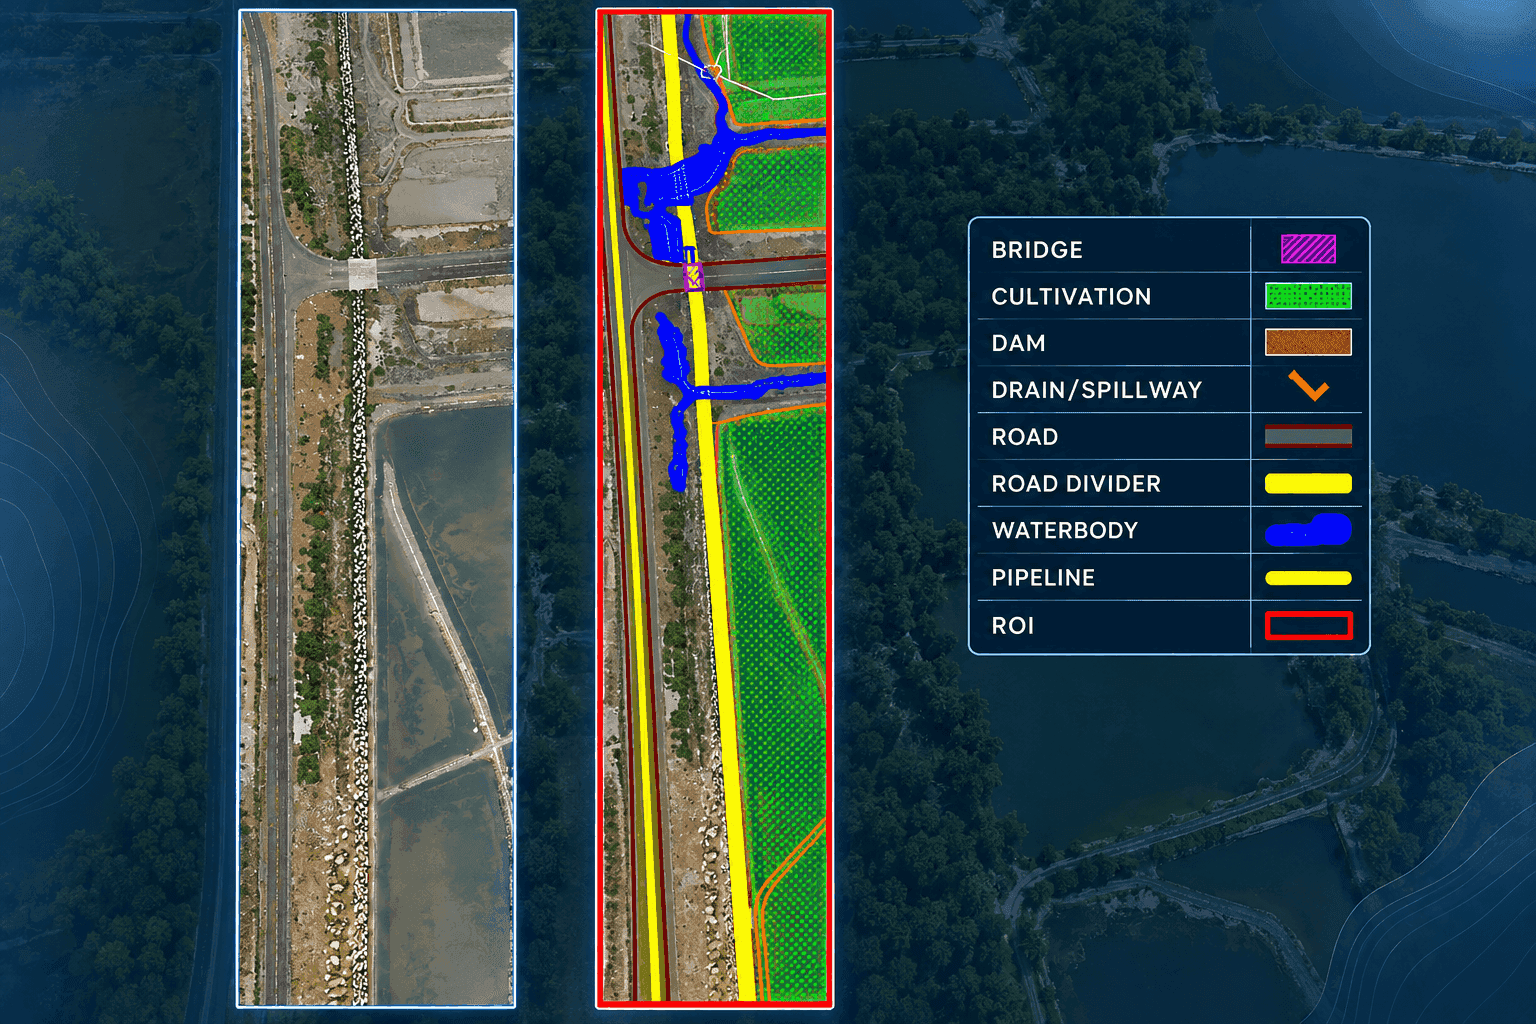The width and height of the screenshot is (1536, 1024).
Task: Click the ROI legend label
Action: coord(1012,626)
